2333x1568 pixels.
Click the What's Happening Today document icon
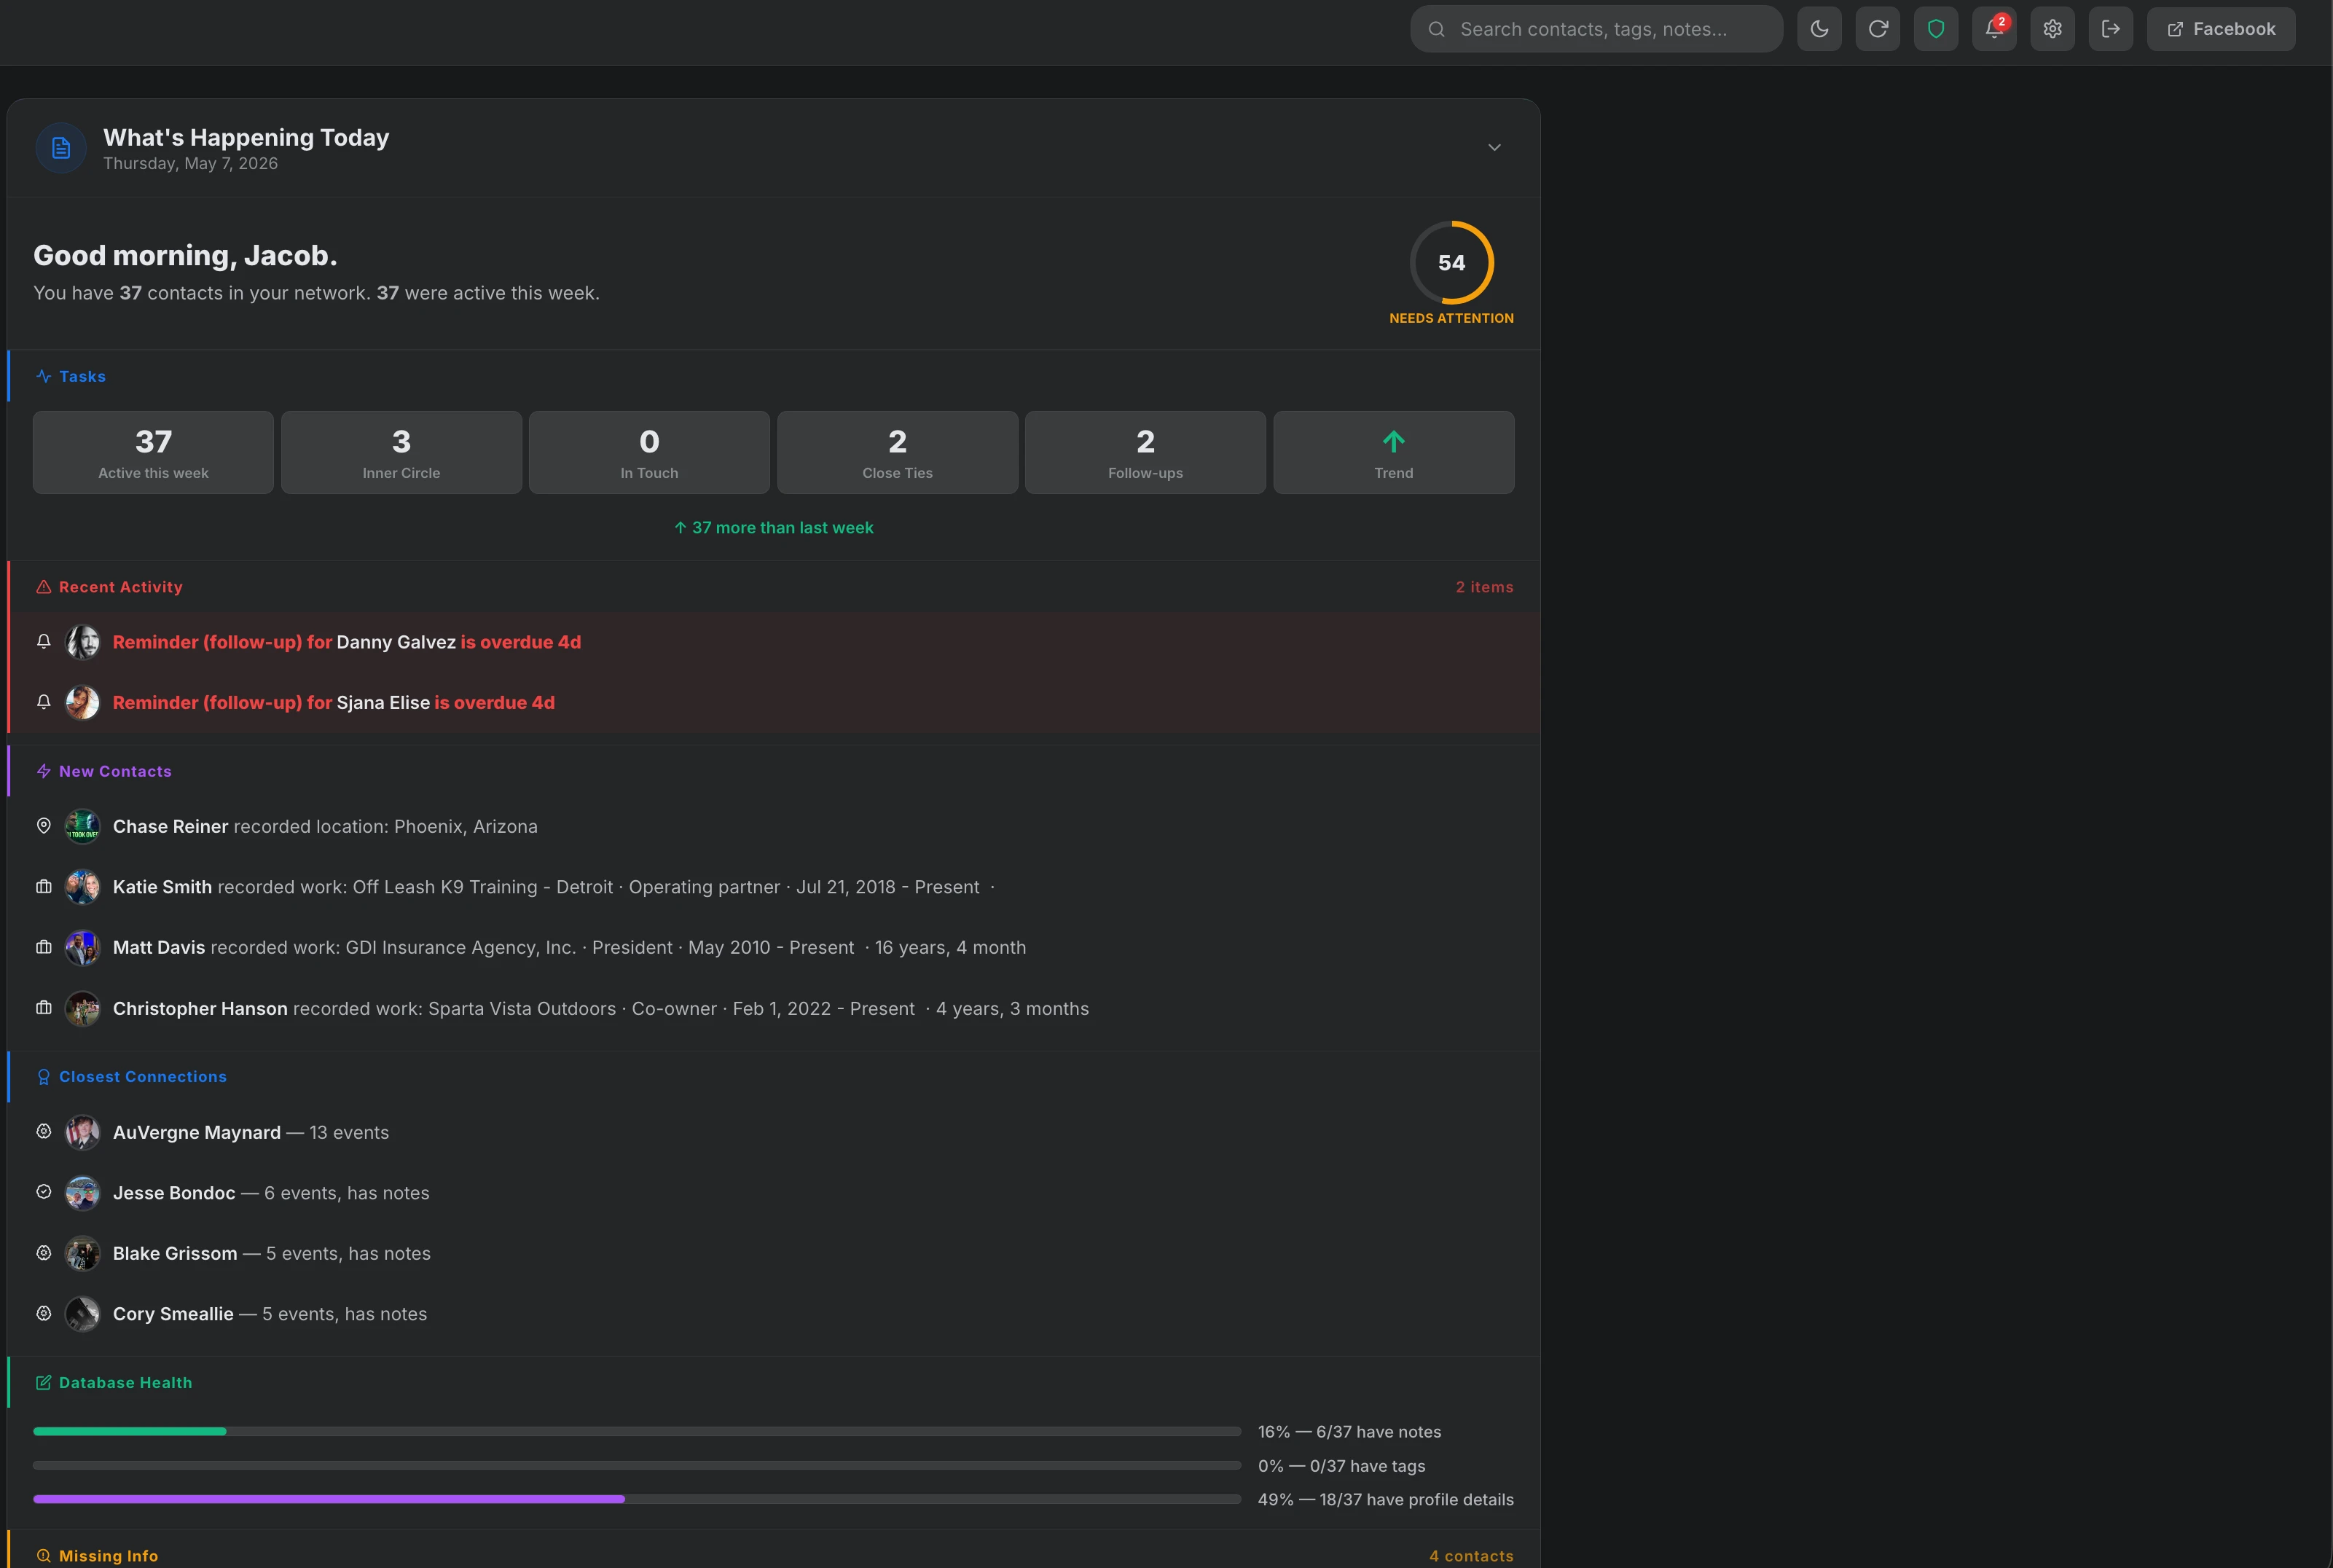[x=61, y=148]
